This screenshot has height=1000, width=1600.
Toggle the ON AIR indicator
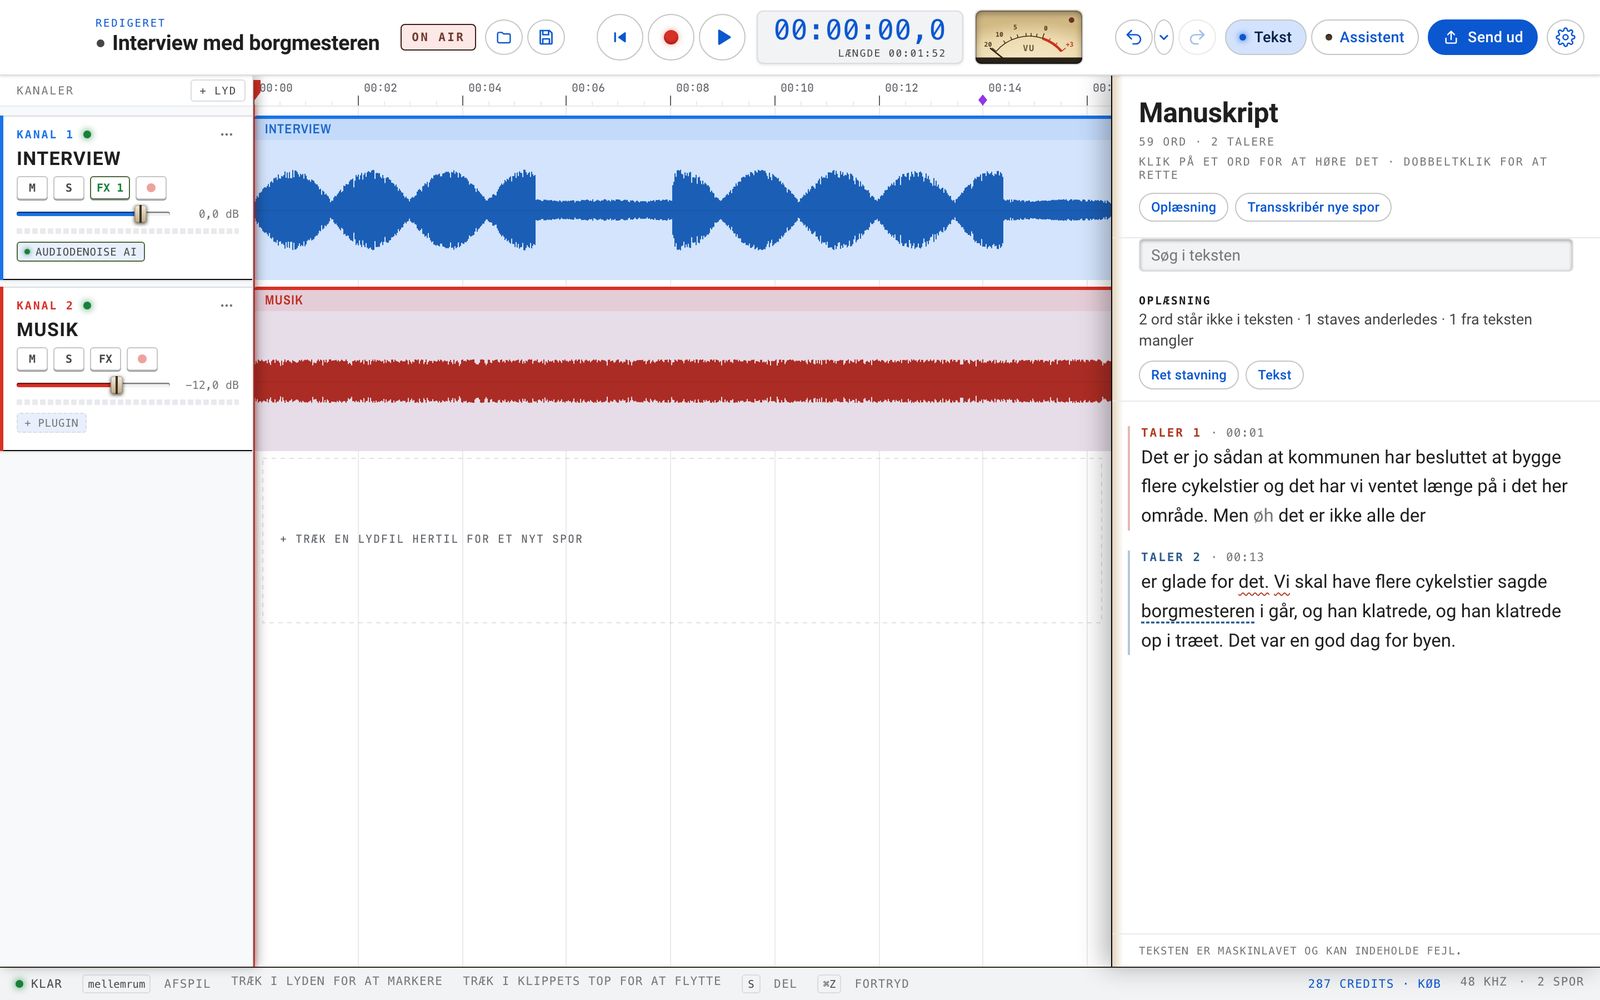coord(438,37)
